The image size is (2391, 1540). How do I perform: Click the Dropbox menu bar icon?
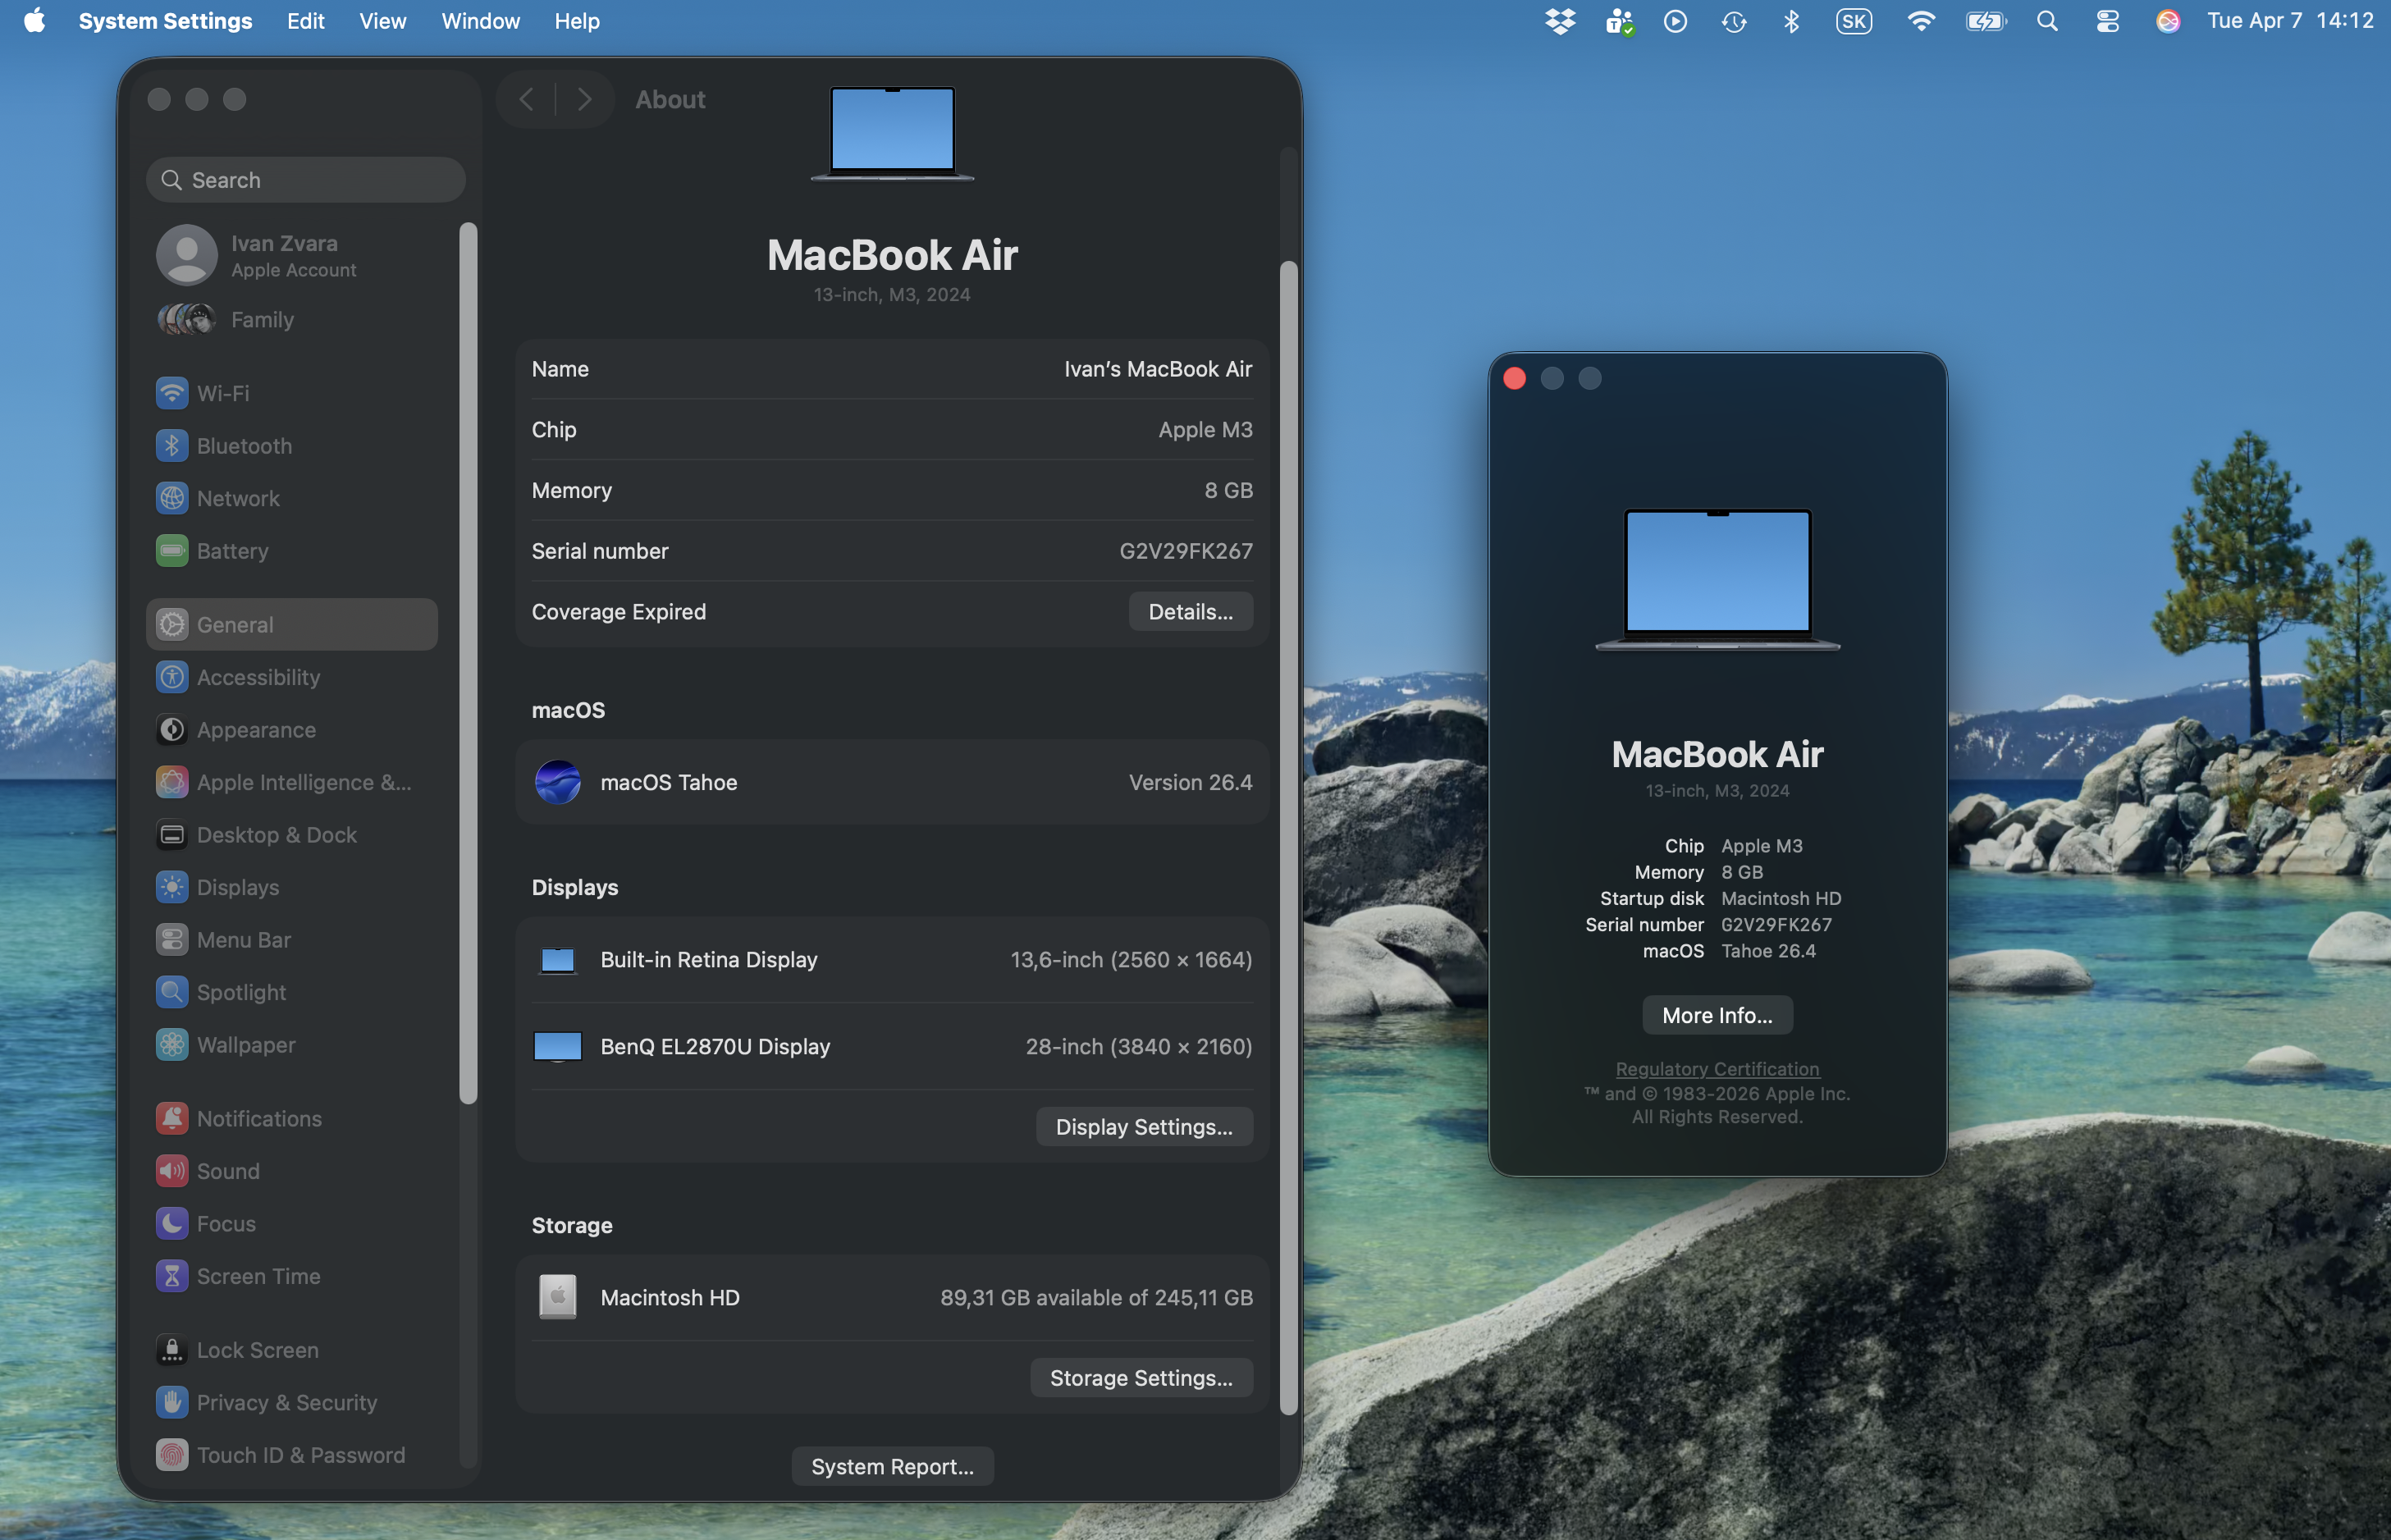(1559, 21)
